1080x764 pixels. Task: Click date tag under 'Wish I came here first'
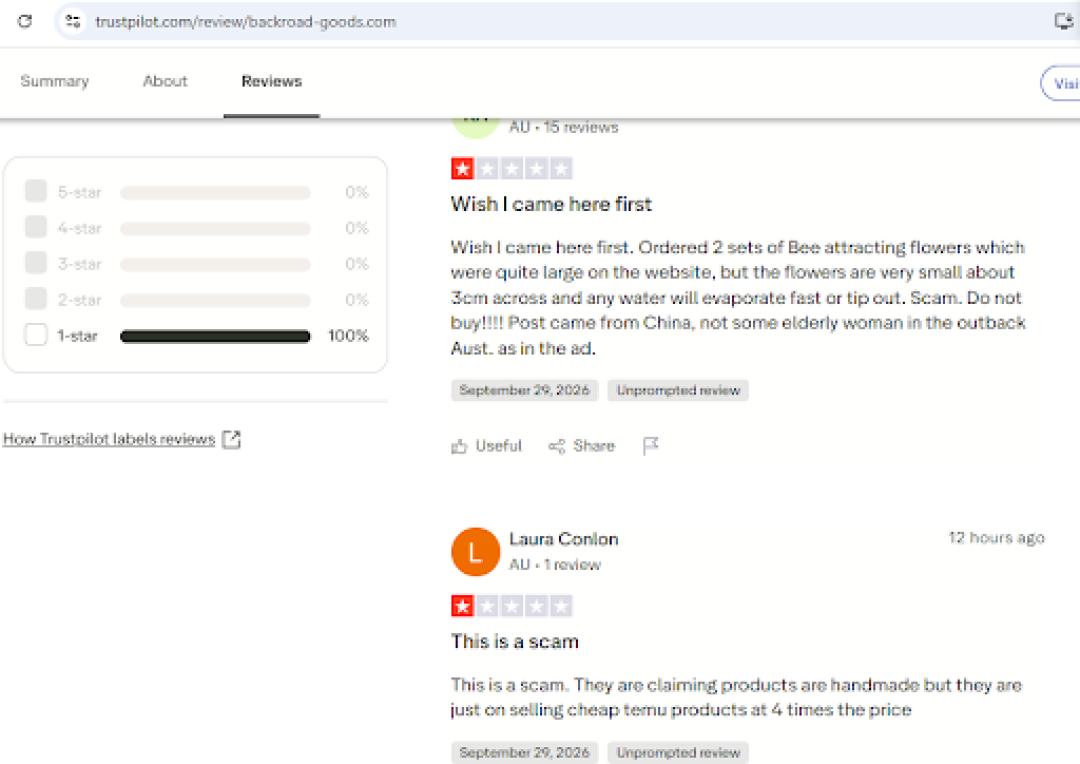(524, 390)
